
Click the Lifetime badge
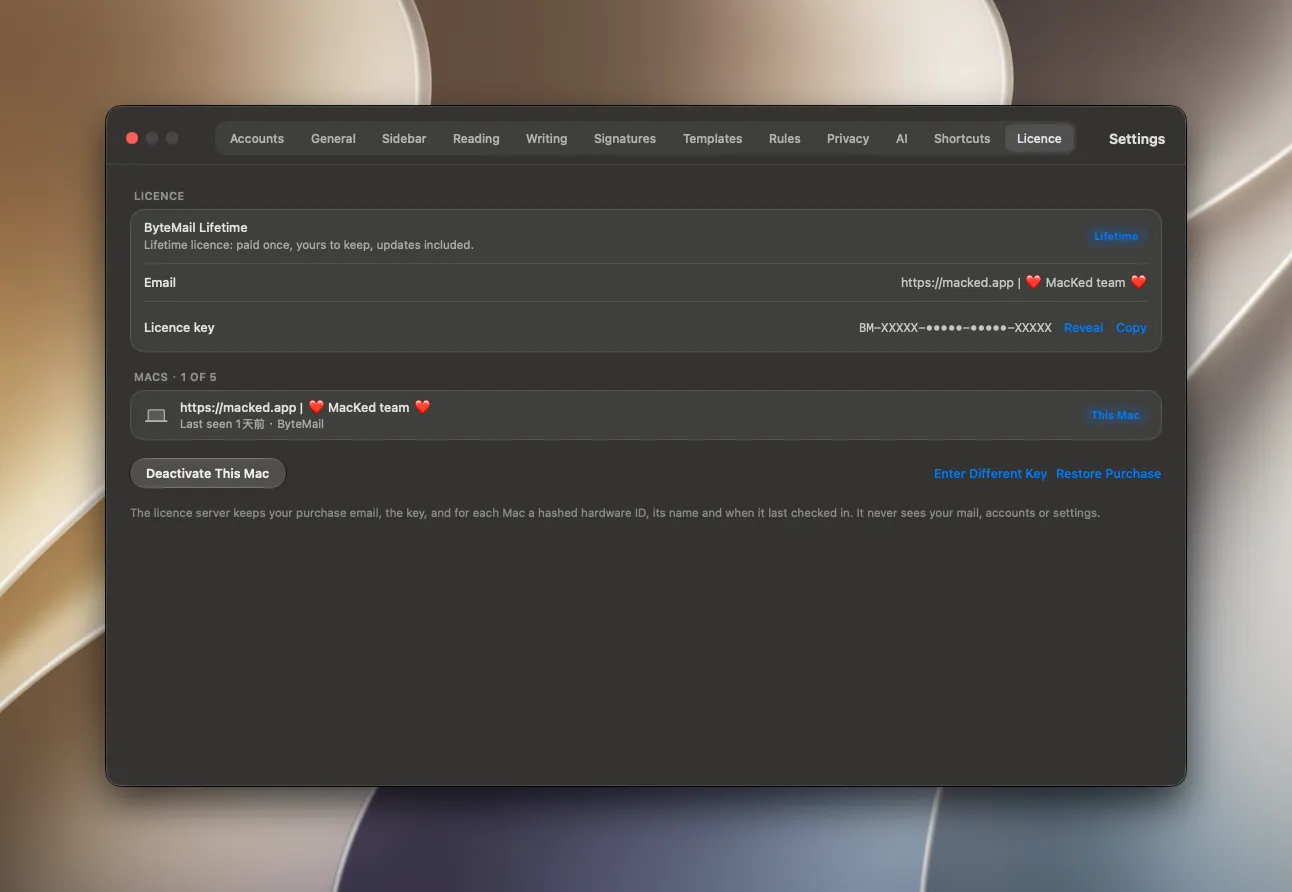pos(1116,237)
